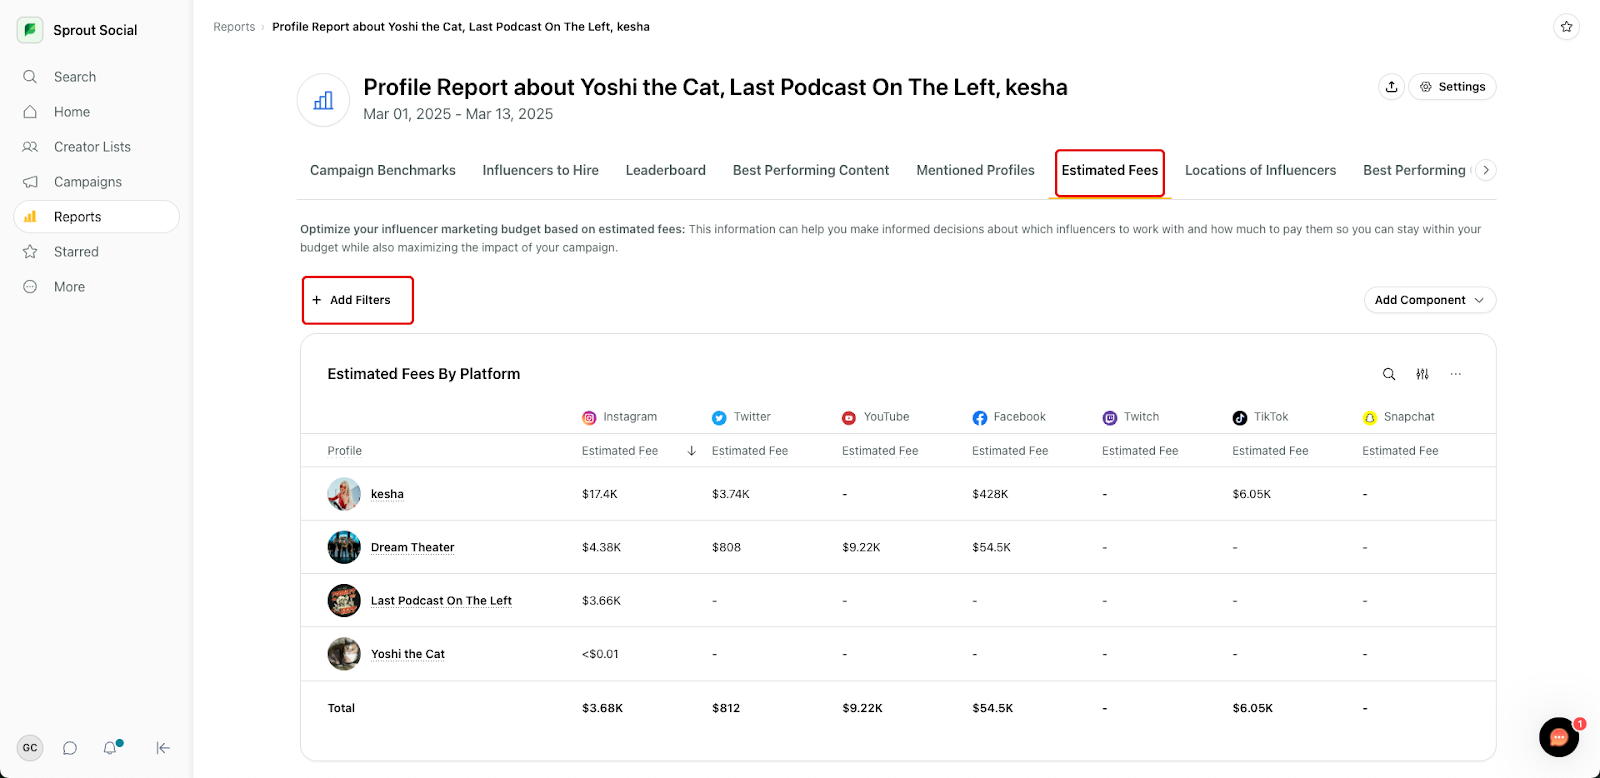
Task: Click the share/export upload icon
Action: (1392, 87)
